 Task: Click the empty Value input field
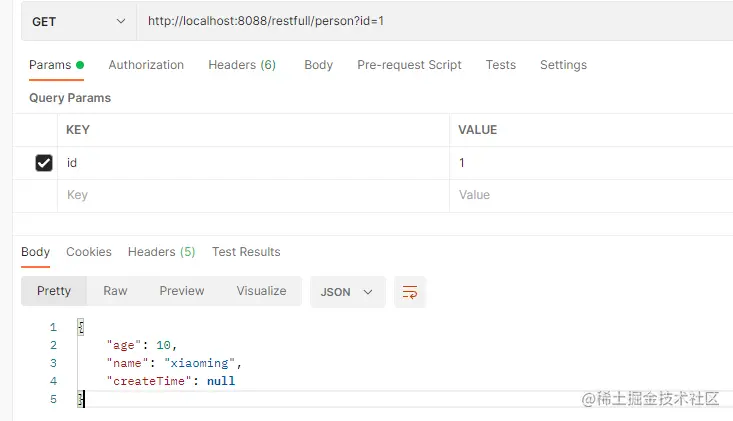591,195
